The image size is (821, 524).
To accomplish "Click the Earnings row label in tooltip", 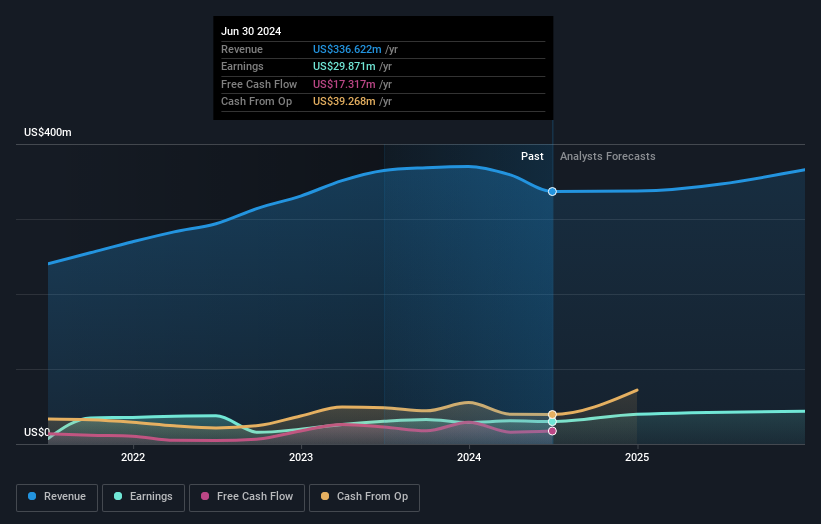I will [x=242, y=66].
